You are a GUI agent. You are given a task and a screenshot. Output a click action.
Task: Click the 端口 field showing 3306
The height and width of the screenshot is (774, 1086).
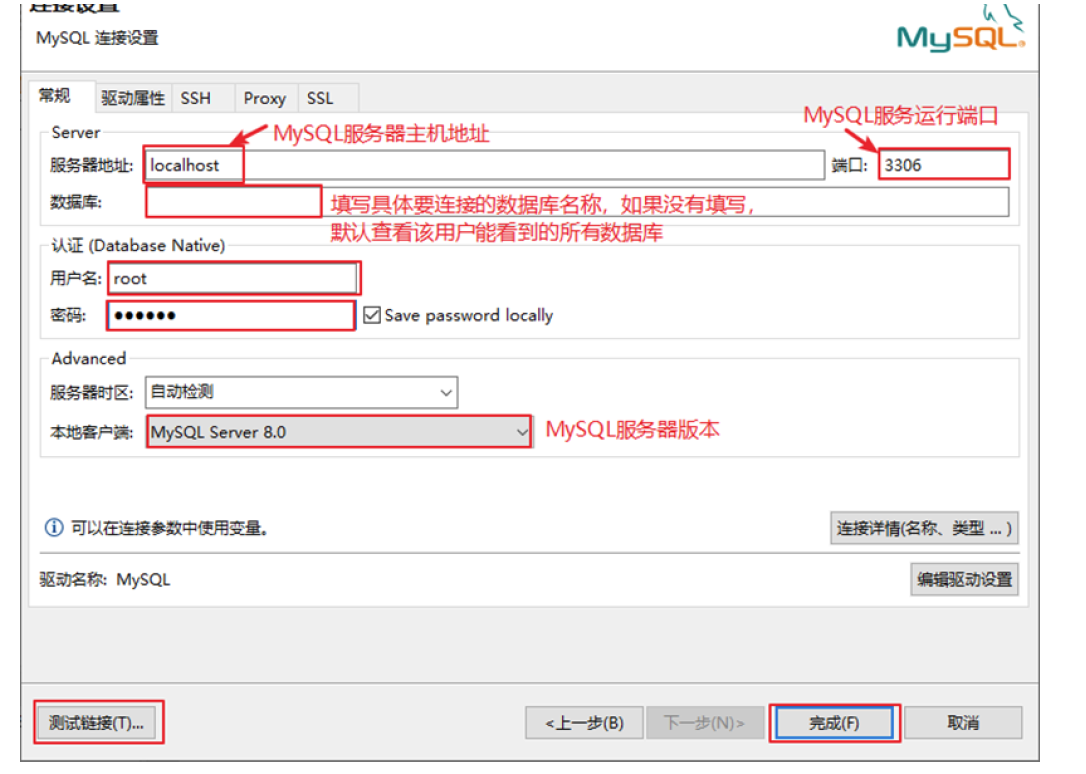(943, 165)
